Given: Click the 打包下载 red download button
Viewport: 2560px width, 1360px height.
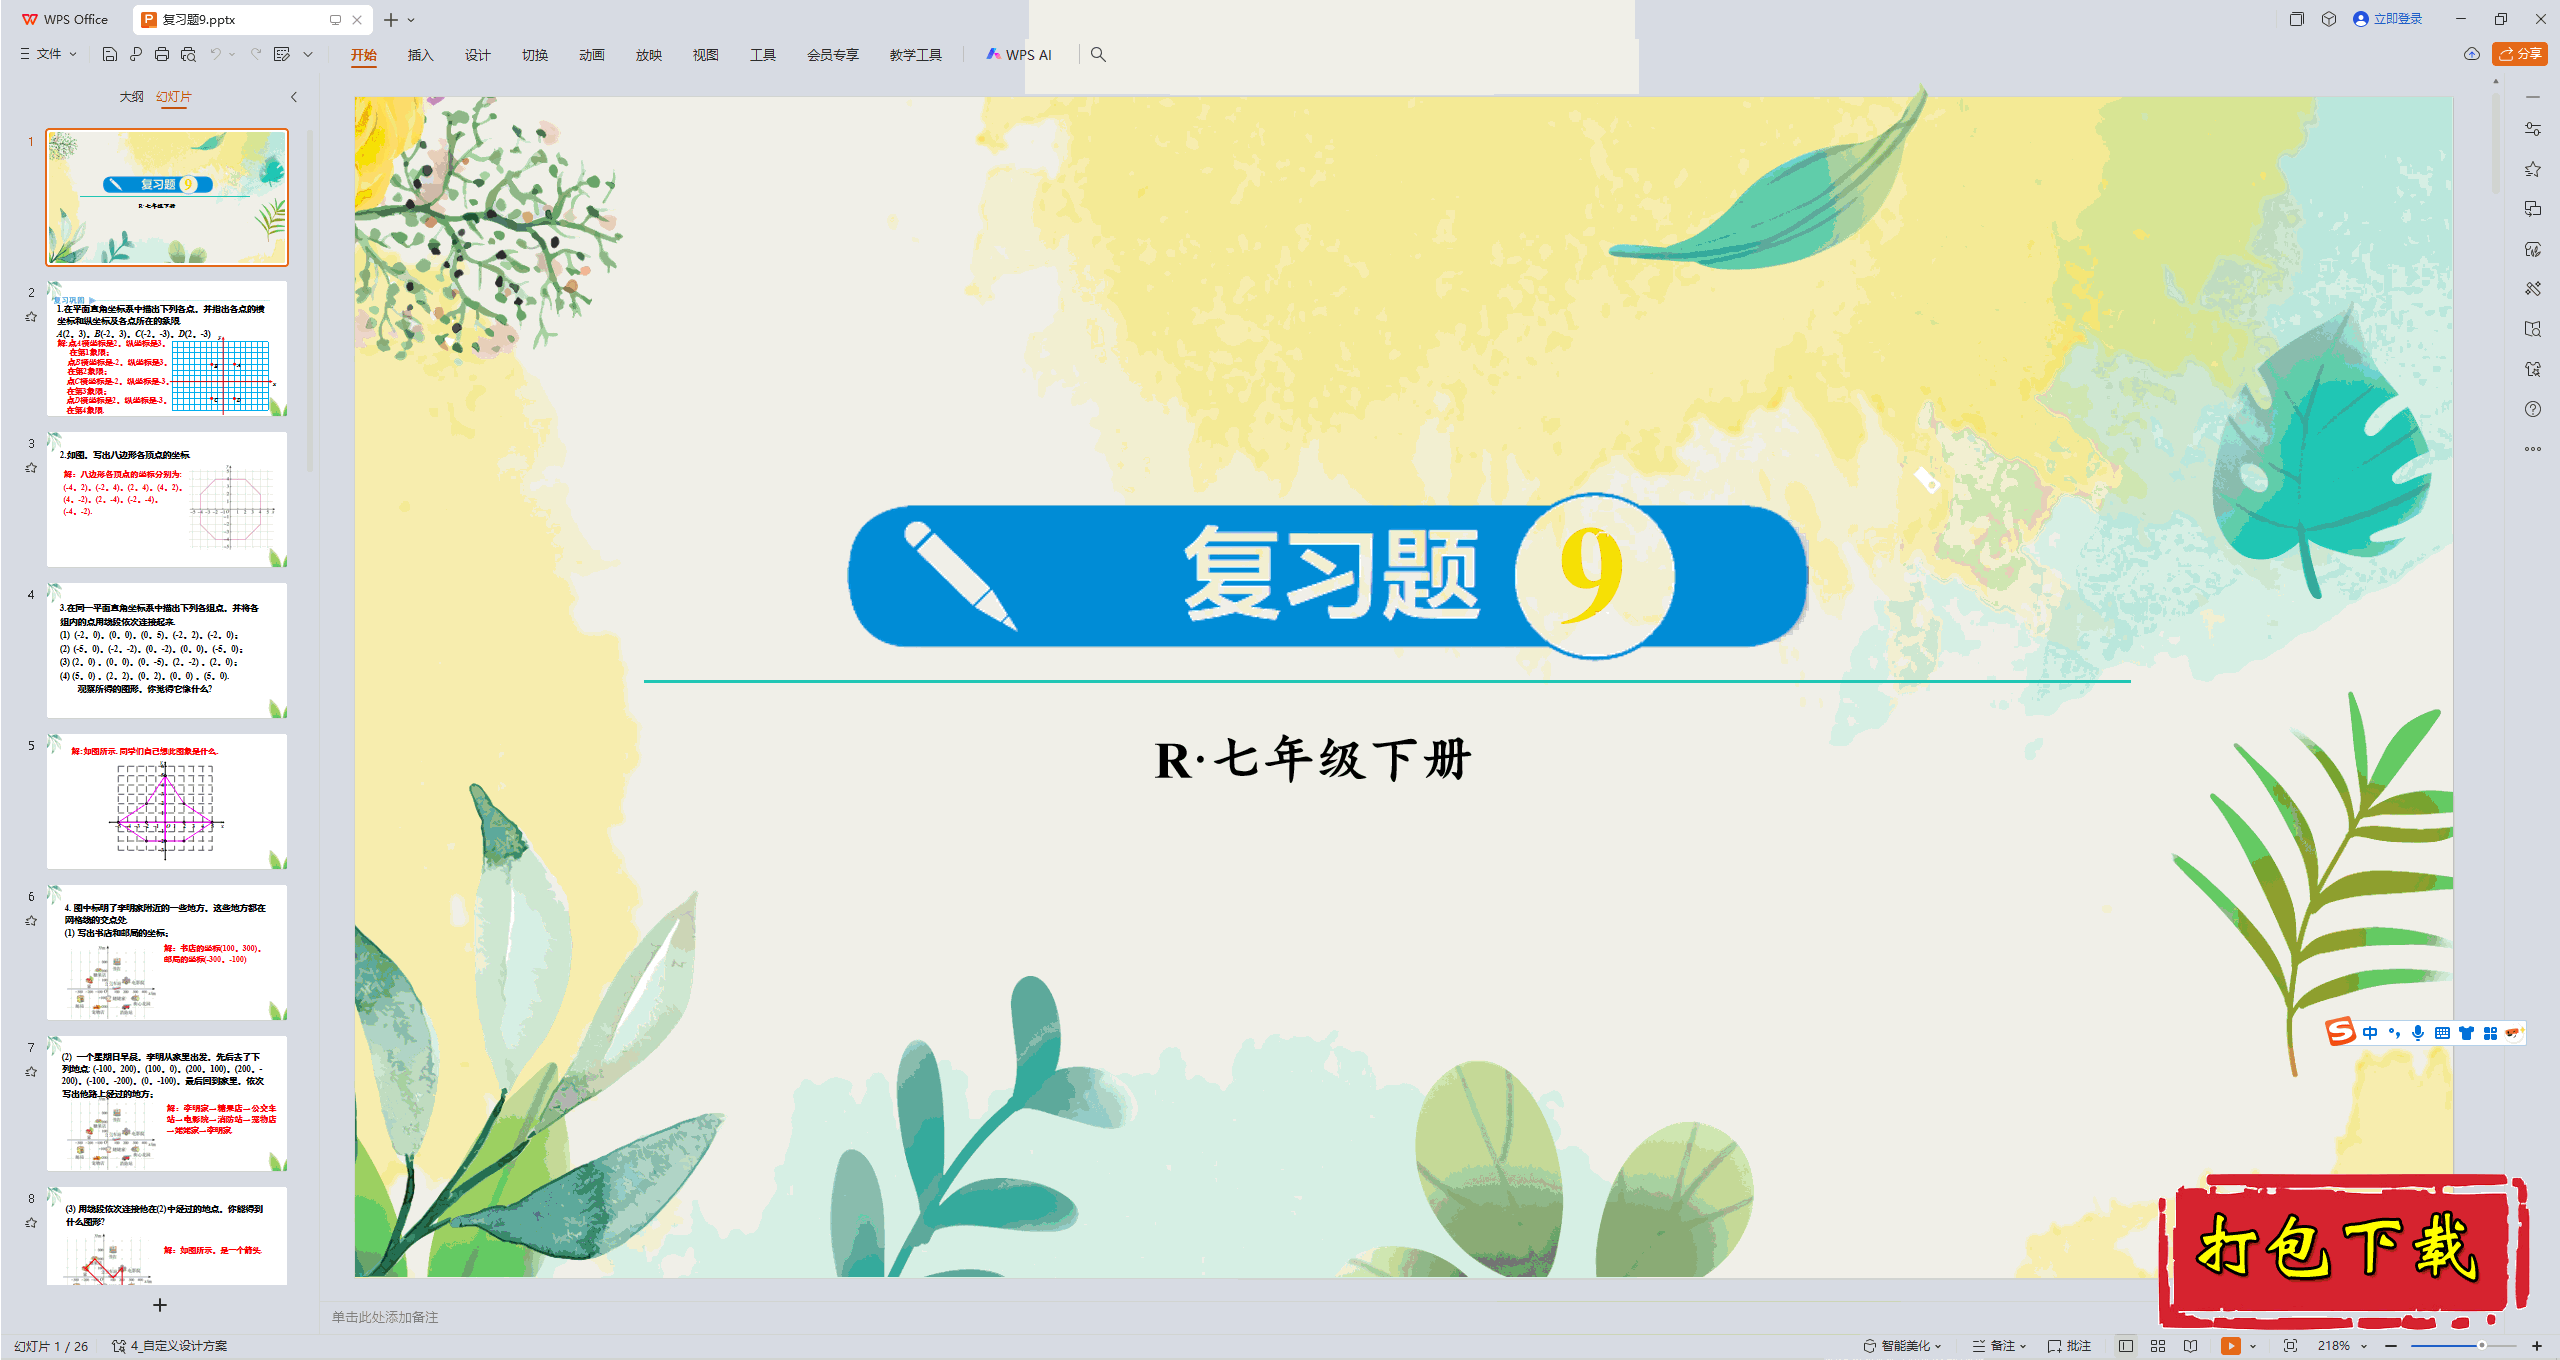Looking at the screenshot, I should pyautogui.click(x=2343, y=1250).
